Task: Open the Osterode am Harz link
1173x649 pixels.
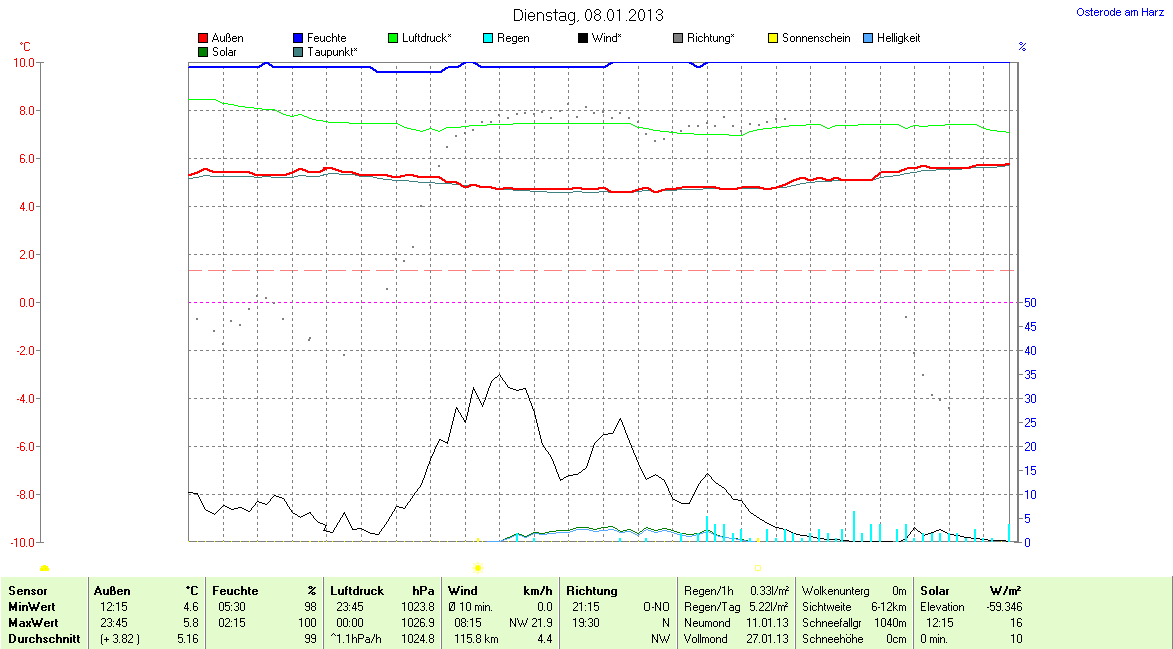Action: pos(1120,12)
